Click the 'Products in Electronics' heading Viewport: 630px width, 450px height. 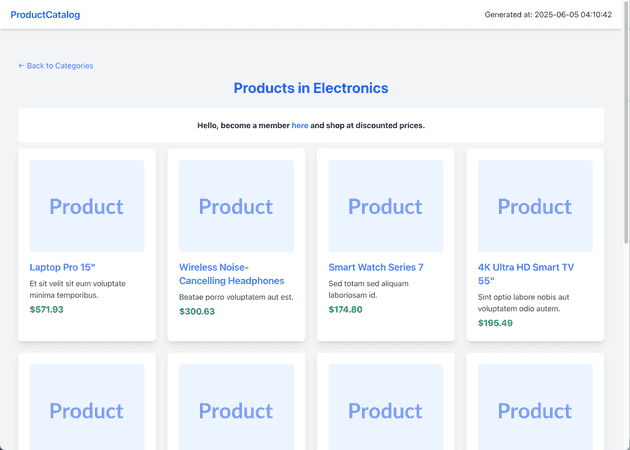[x=311, y=88]
